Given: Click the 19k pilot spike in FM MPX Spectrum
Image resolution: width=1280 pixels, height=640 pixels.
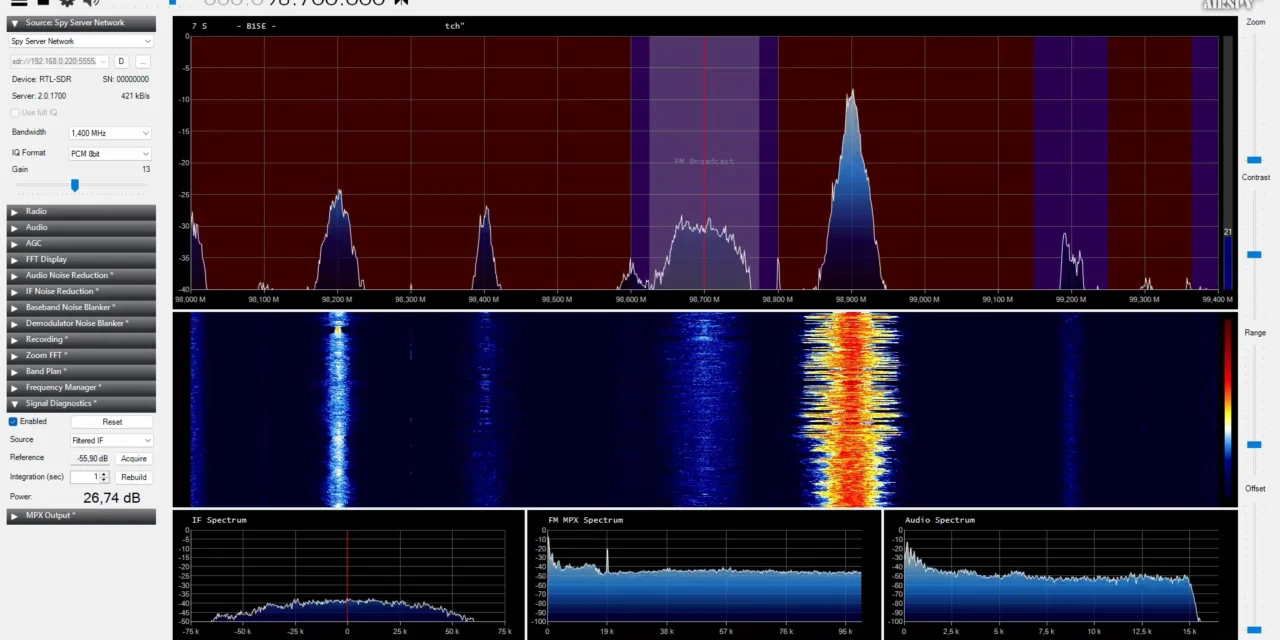Looking at the screenshot, I should 607,560.
